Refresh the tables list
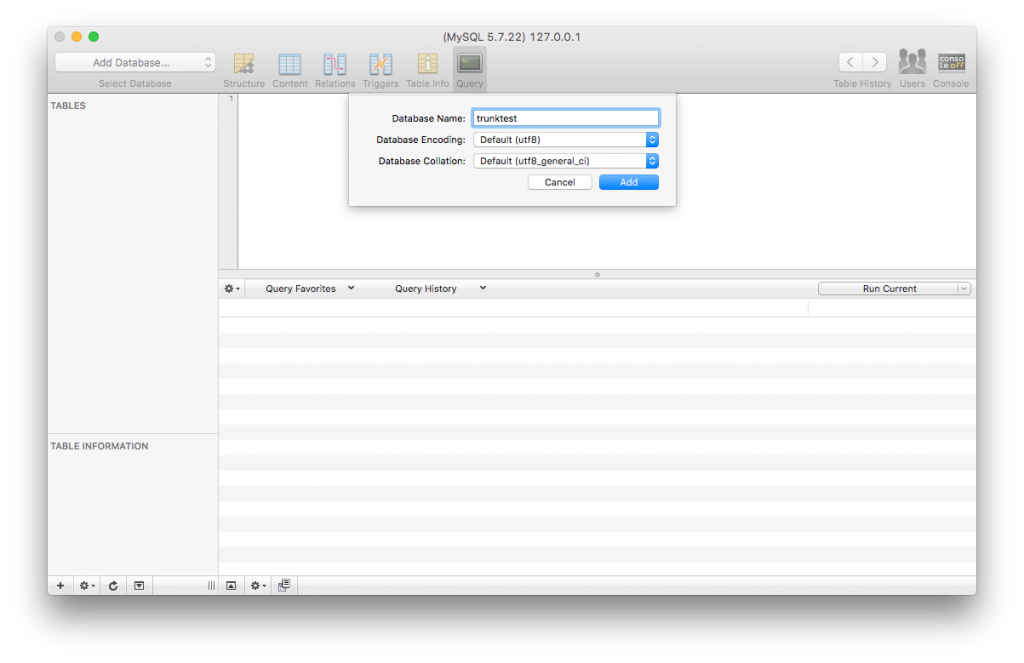 113,585
